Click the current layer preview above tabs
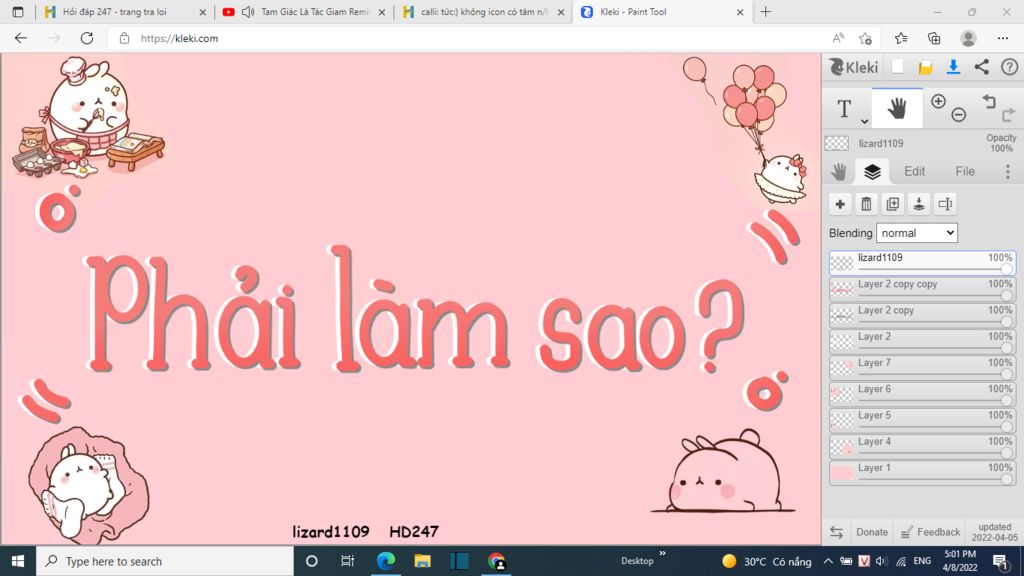The height and width of the screenshot is (576, 1024). (x=837, y=143)
